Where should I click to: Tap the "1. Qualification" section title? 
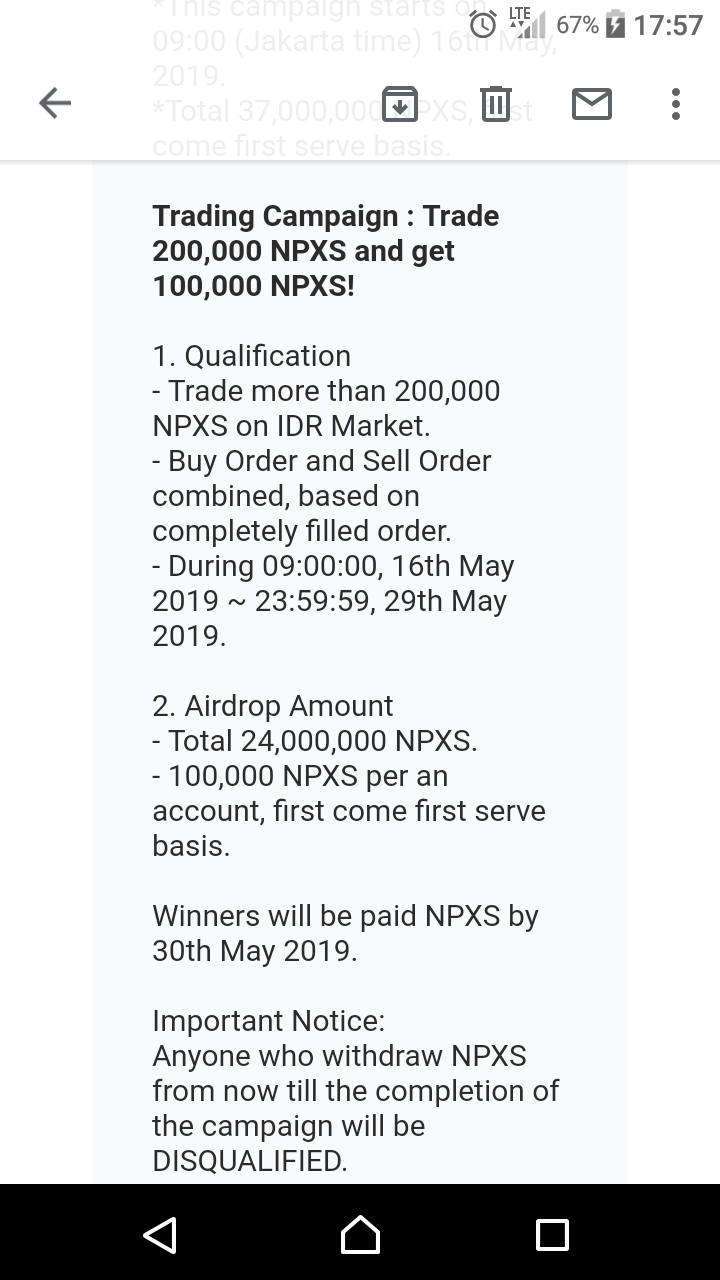pos(252,356)
